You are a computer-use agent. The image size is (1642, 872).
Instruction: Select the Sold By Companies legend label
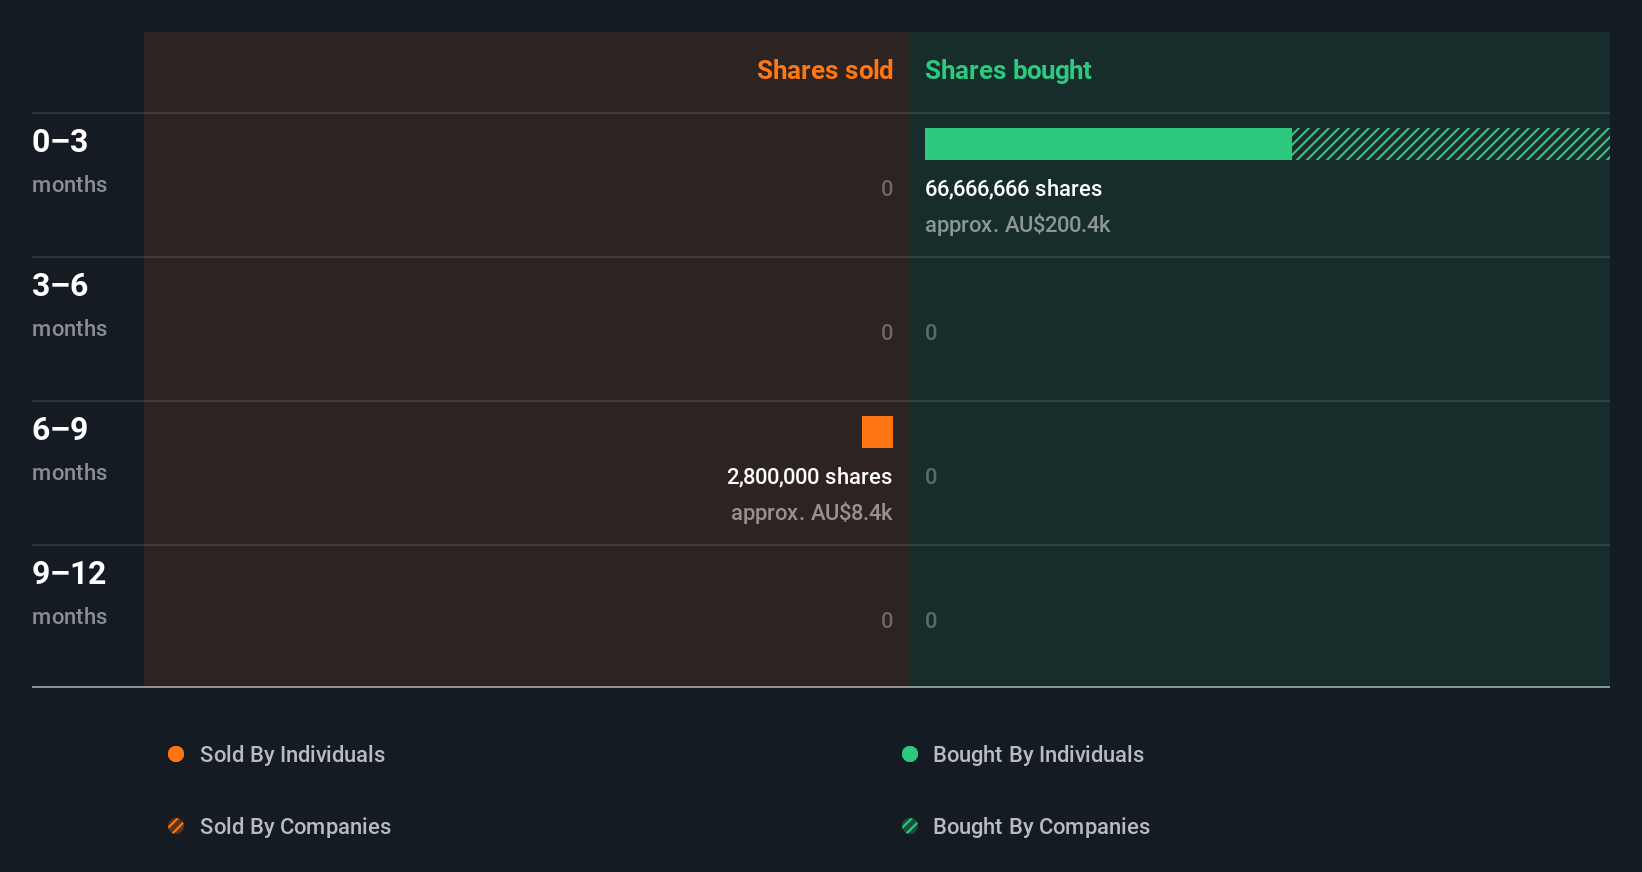point(295,827)
